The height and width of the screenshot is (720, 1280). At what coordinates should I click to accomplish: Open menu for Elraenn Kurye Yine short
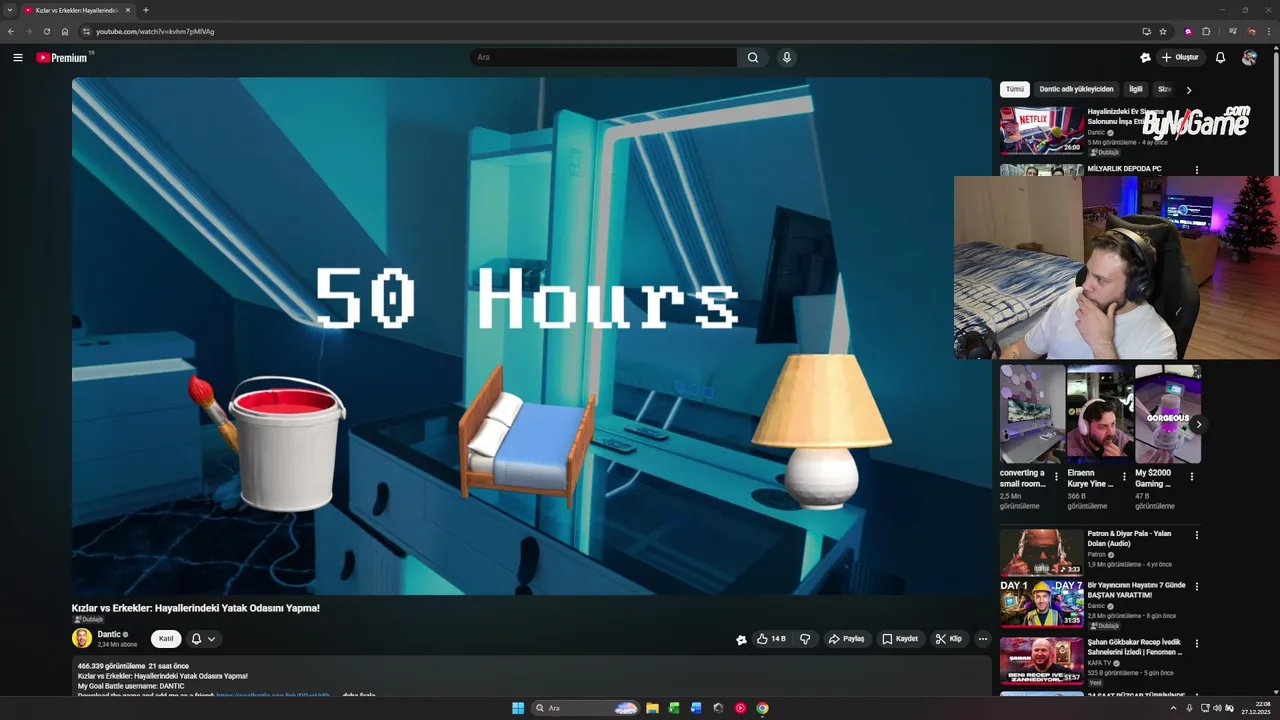1124,477
